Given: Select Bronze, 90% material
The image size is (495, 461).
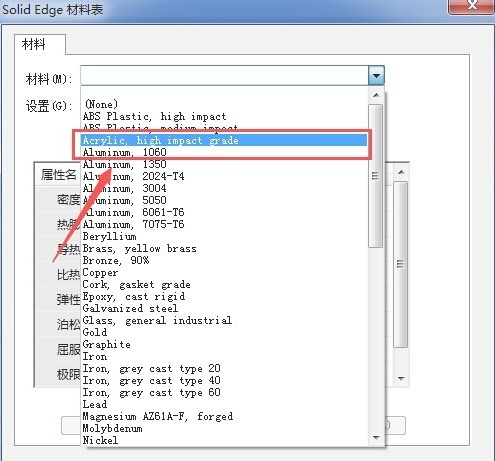Looking at the screenshot, I should tap(225, 260).
